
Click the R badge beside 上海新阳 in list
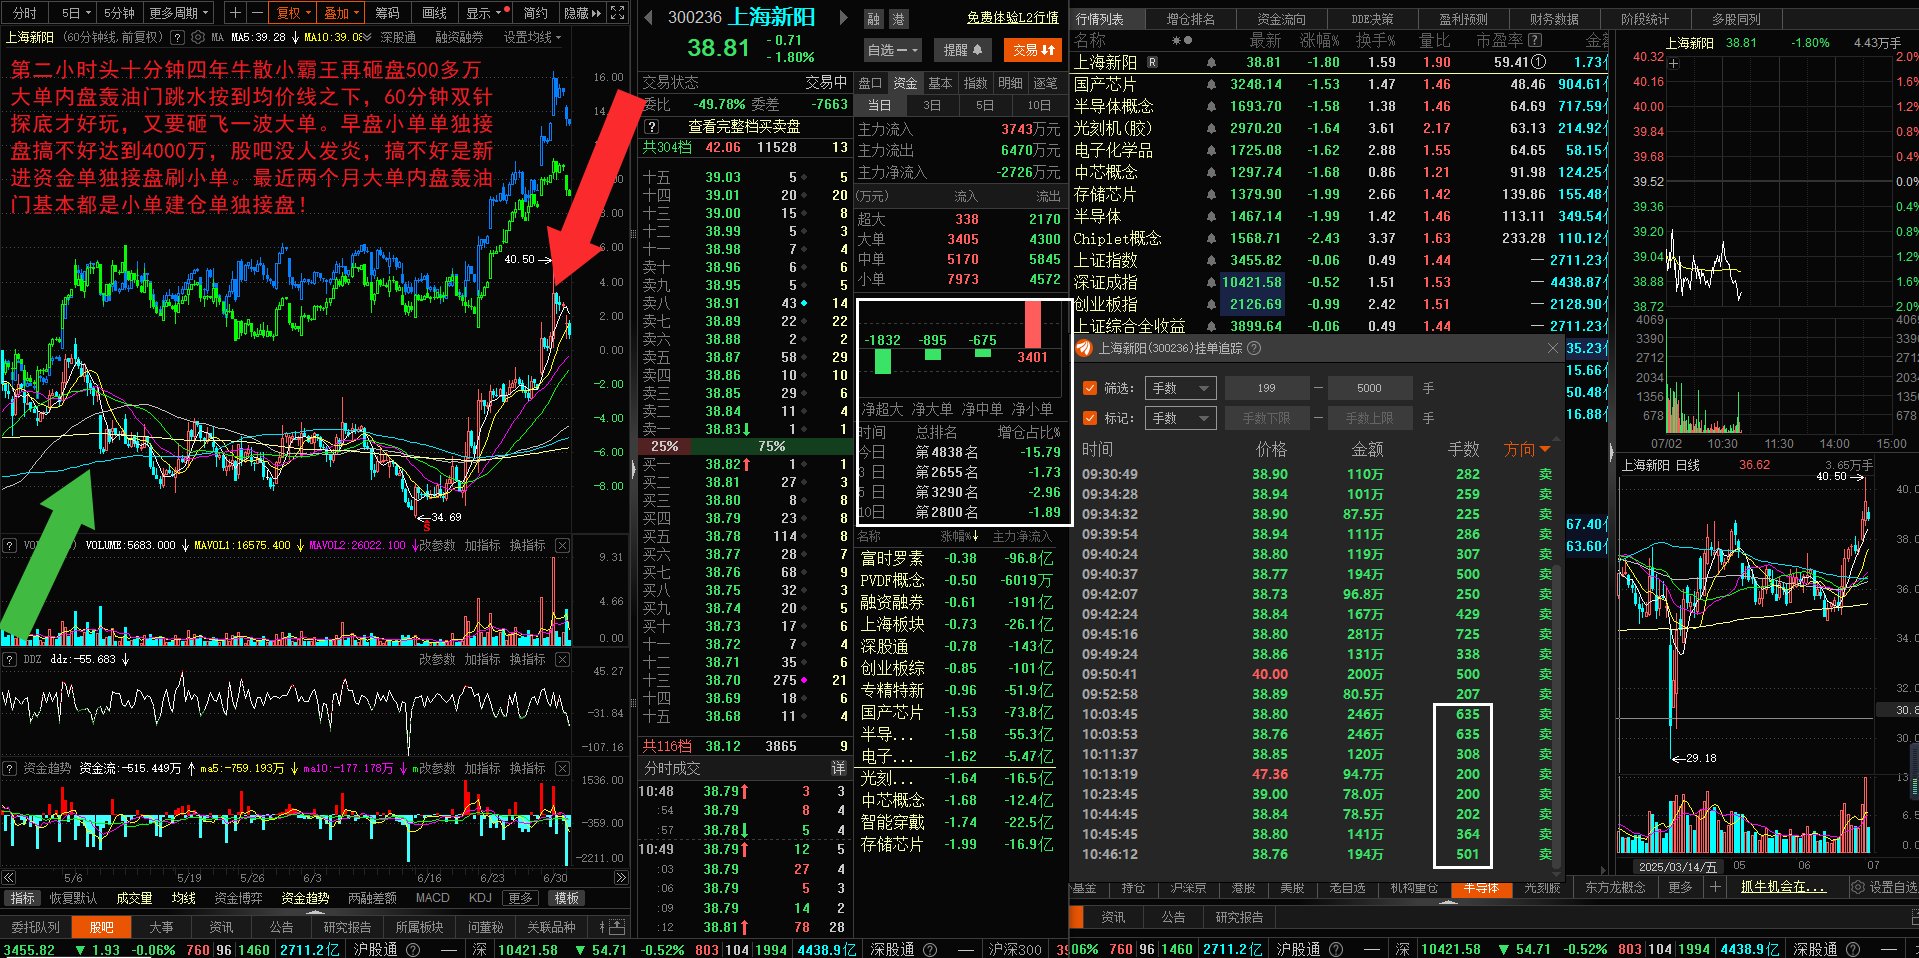[1152, 62]
